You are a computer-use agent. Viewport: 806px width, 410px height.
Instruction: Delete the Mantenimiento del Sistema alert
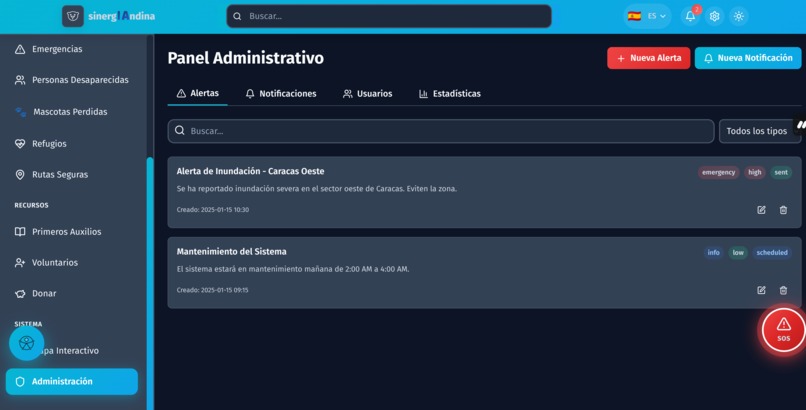(x=783, y=290)
